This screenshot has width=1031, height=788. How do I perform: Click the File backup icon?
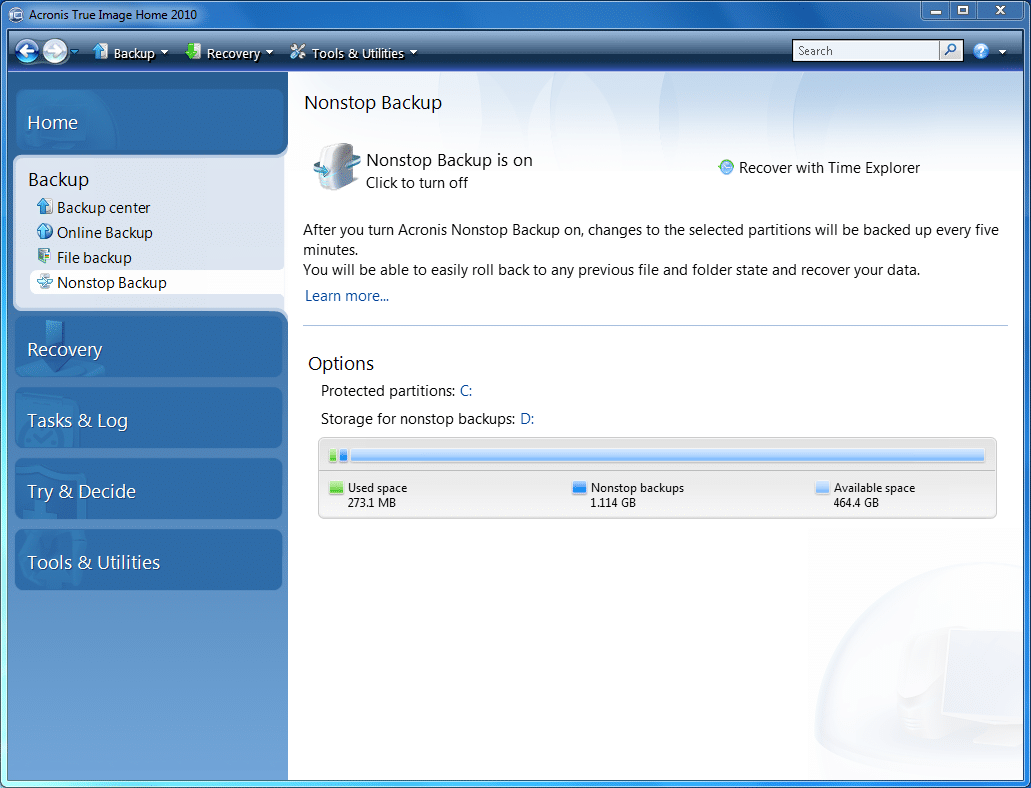(x=45, y=256)
